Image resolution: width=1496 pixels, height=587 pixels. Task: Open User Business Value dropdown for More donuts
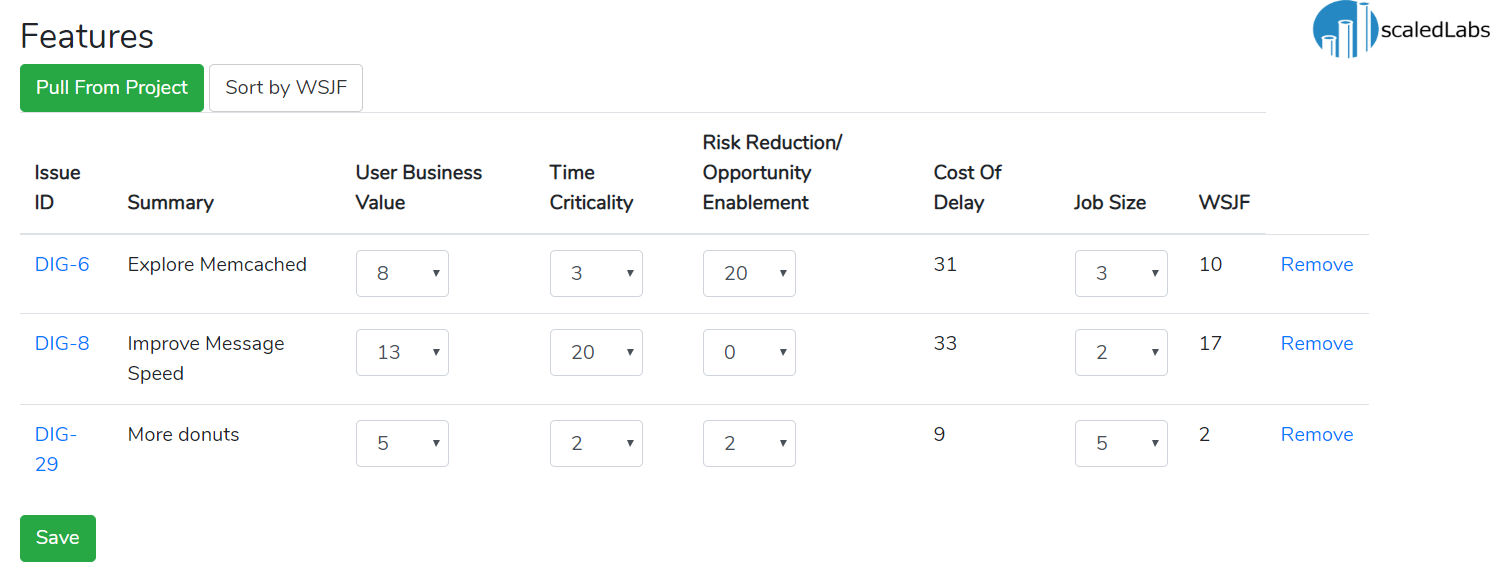[402, 443]
